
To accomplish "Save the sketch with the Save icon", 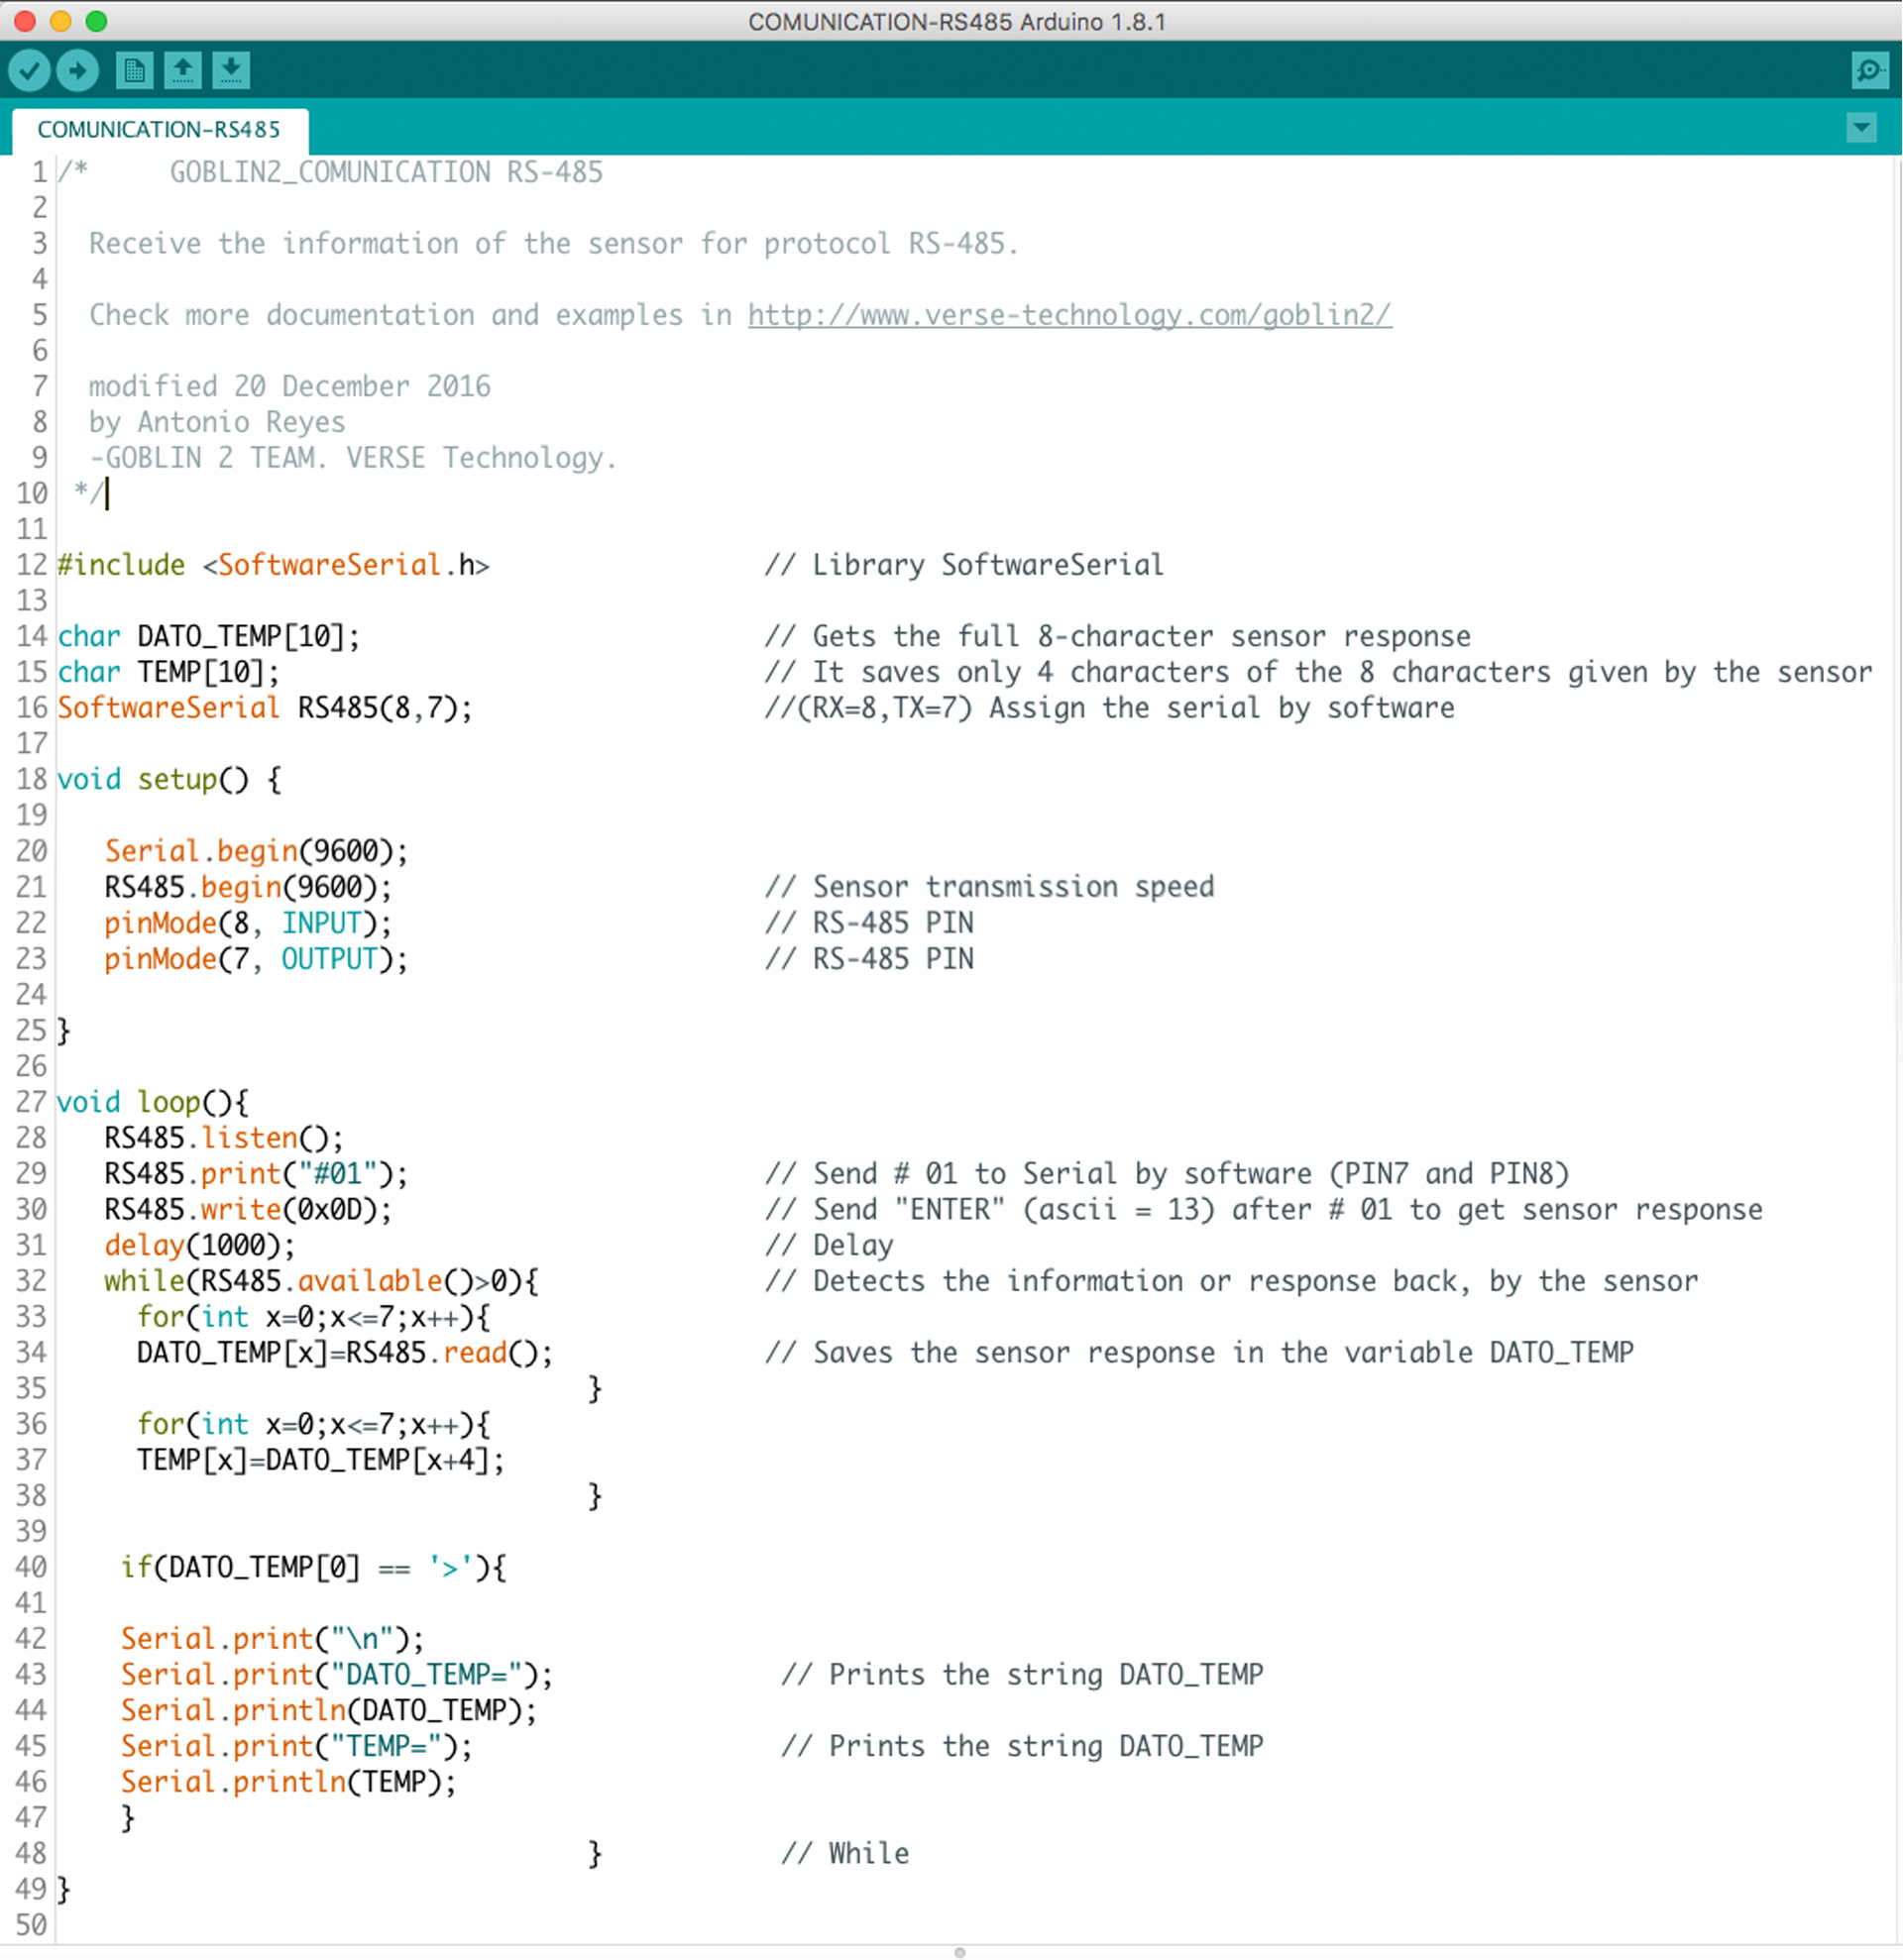I will click(231, 71).
